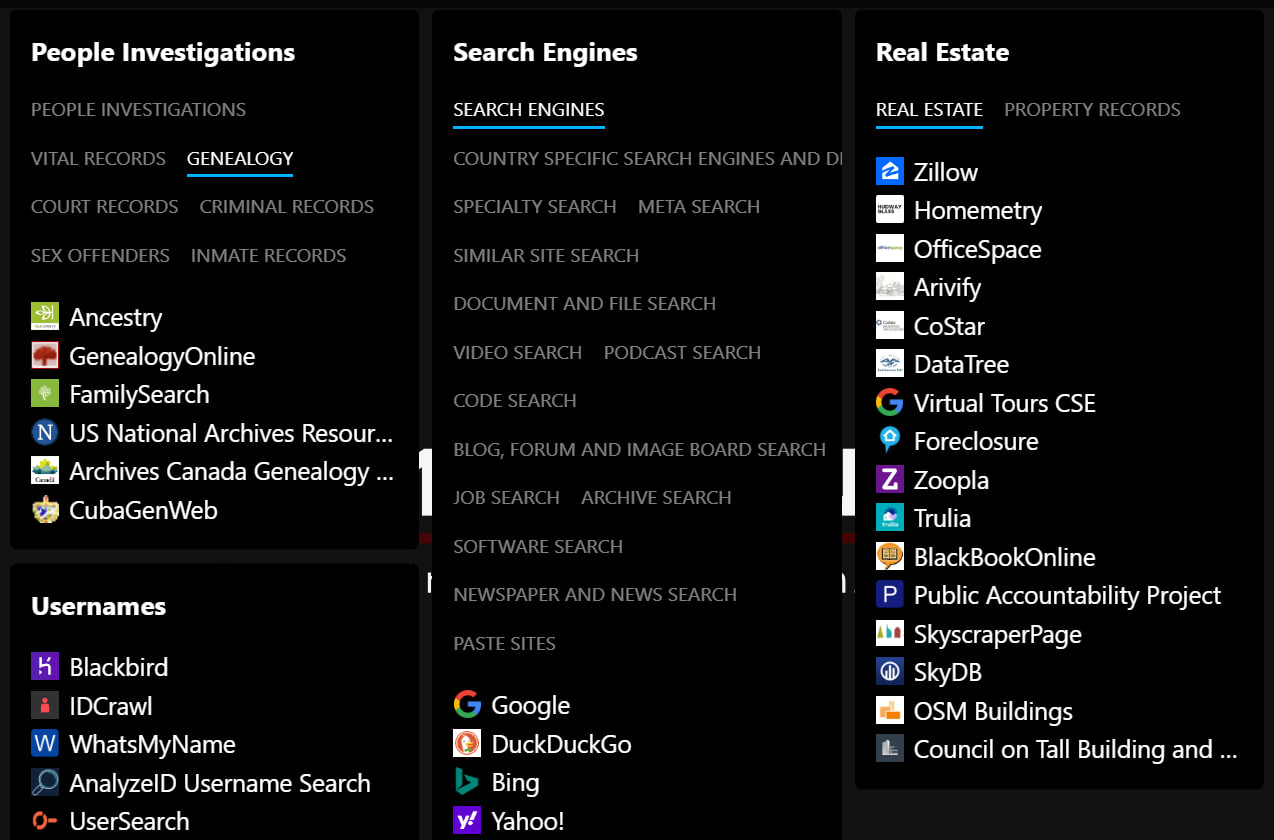Screen dimensions: 1274x840
Task: Open the Code Search tab
Action: (x=515, y=401)
